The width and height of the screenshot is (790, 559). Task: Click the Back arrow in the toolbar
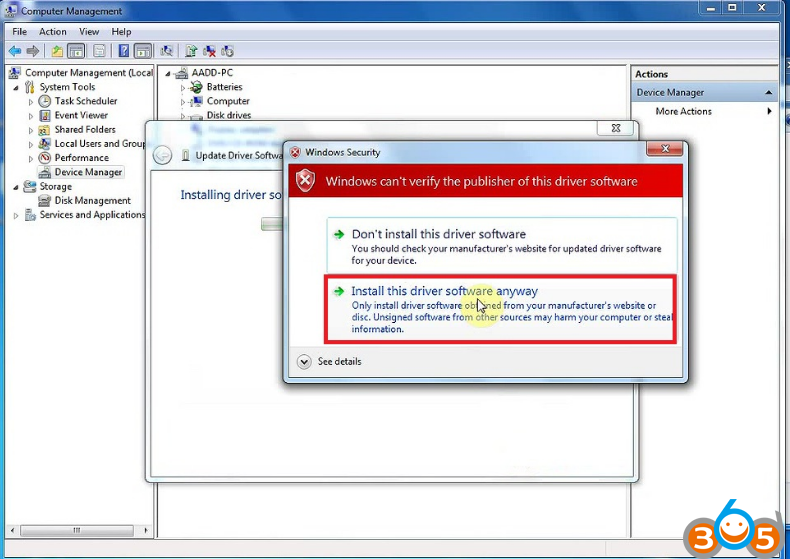[x=15, y=51]
